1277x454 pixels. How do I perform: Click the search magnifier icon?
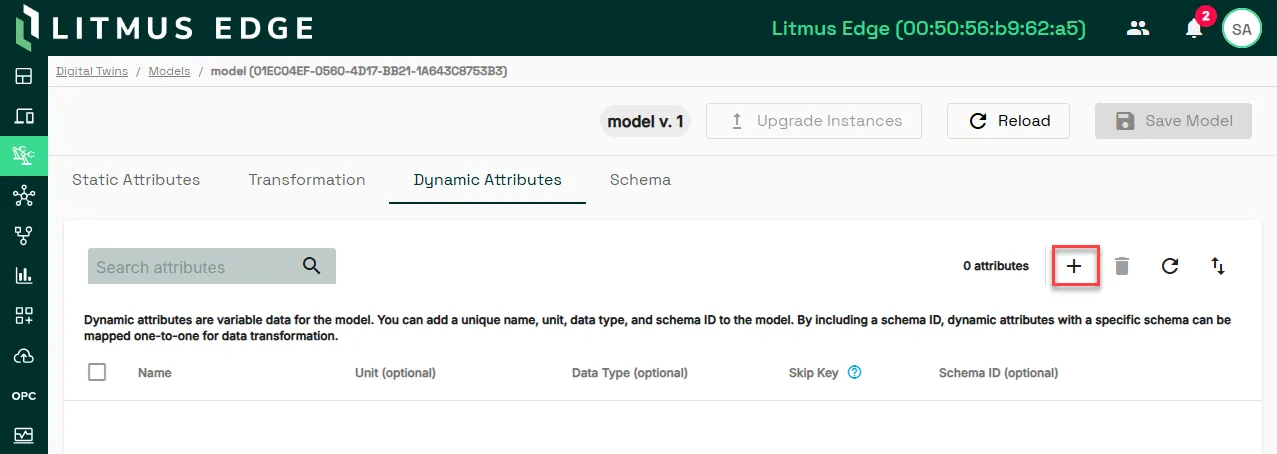(x=311, y=266)
